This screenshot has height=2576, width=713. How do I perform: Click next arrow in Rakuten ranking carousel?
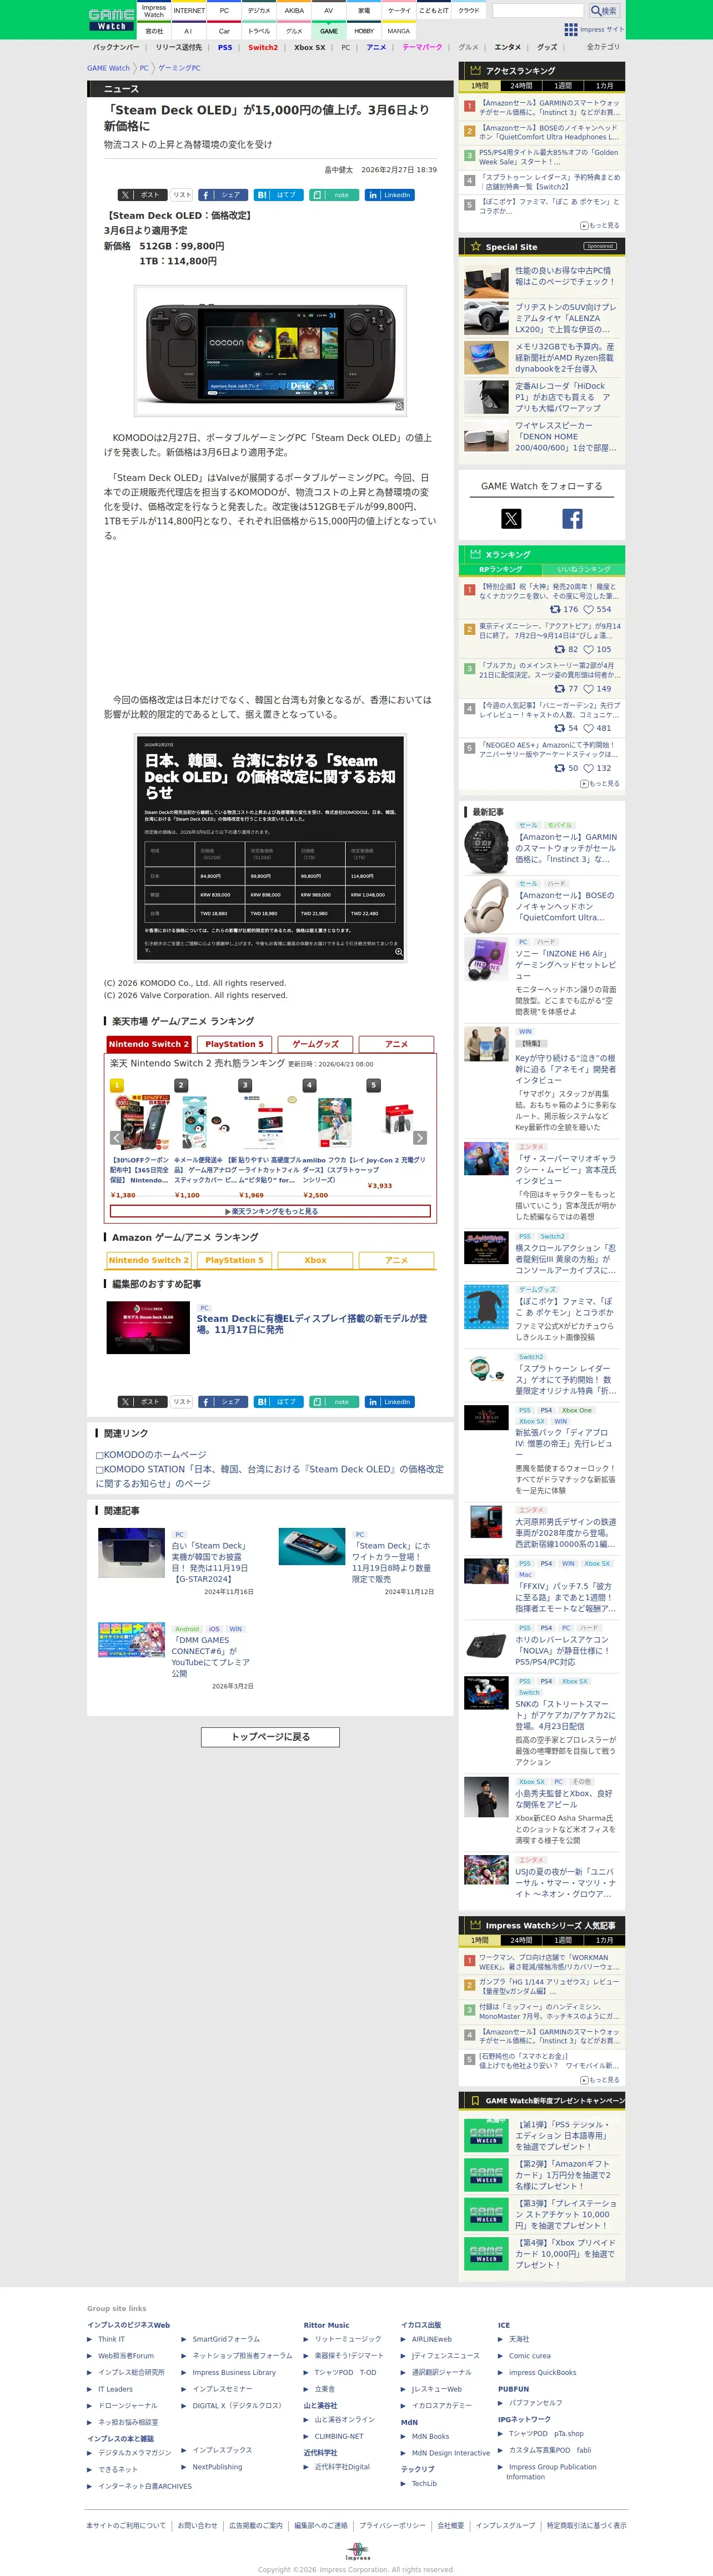point(420,1138)
